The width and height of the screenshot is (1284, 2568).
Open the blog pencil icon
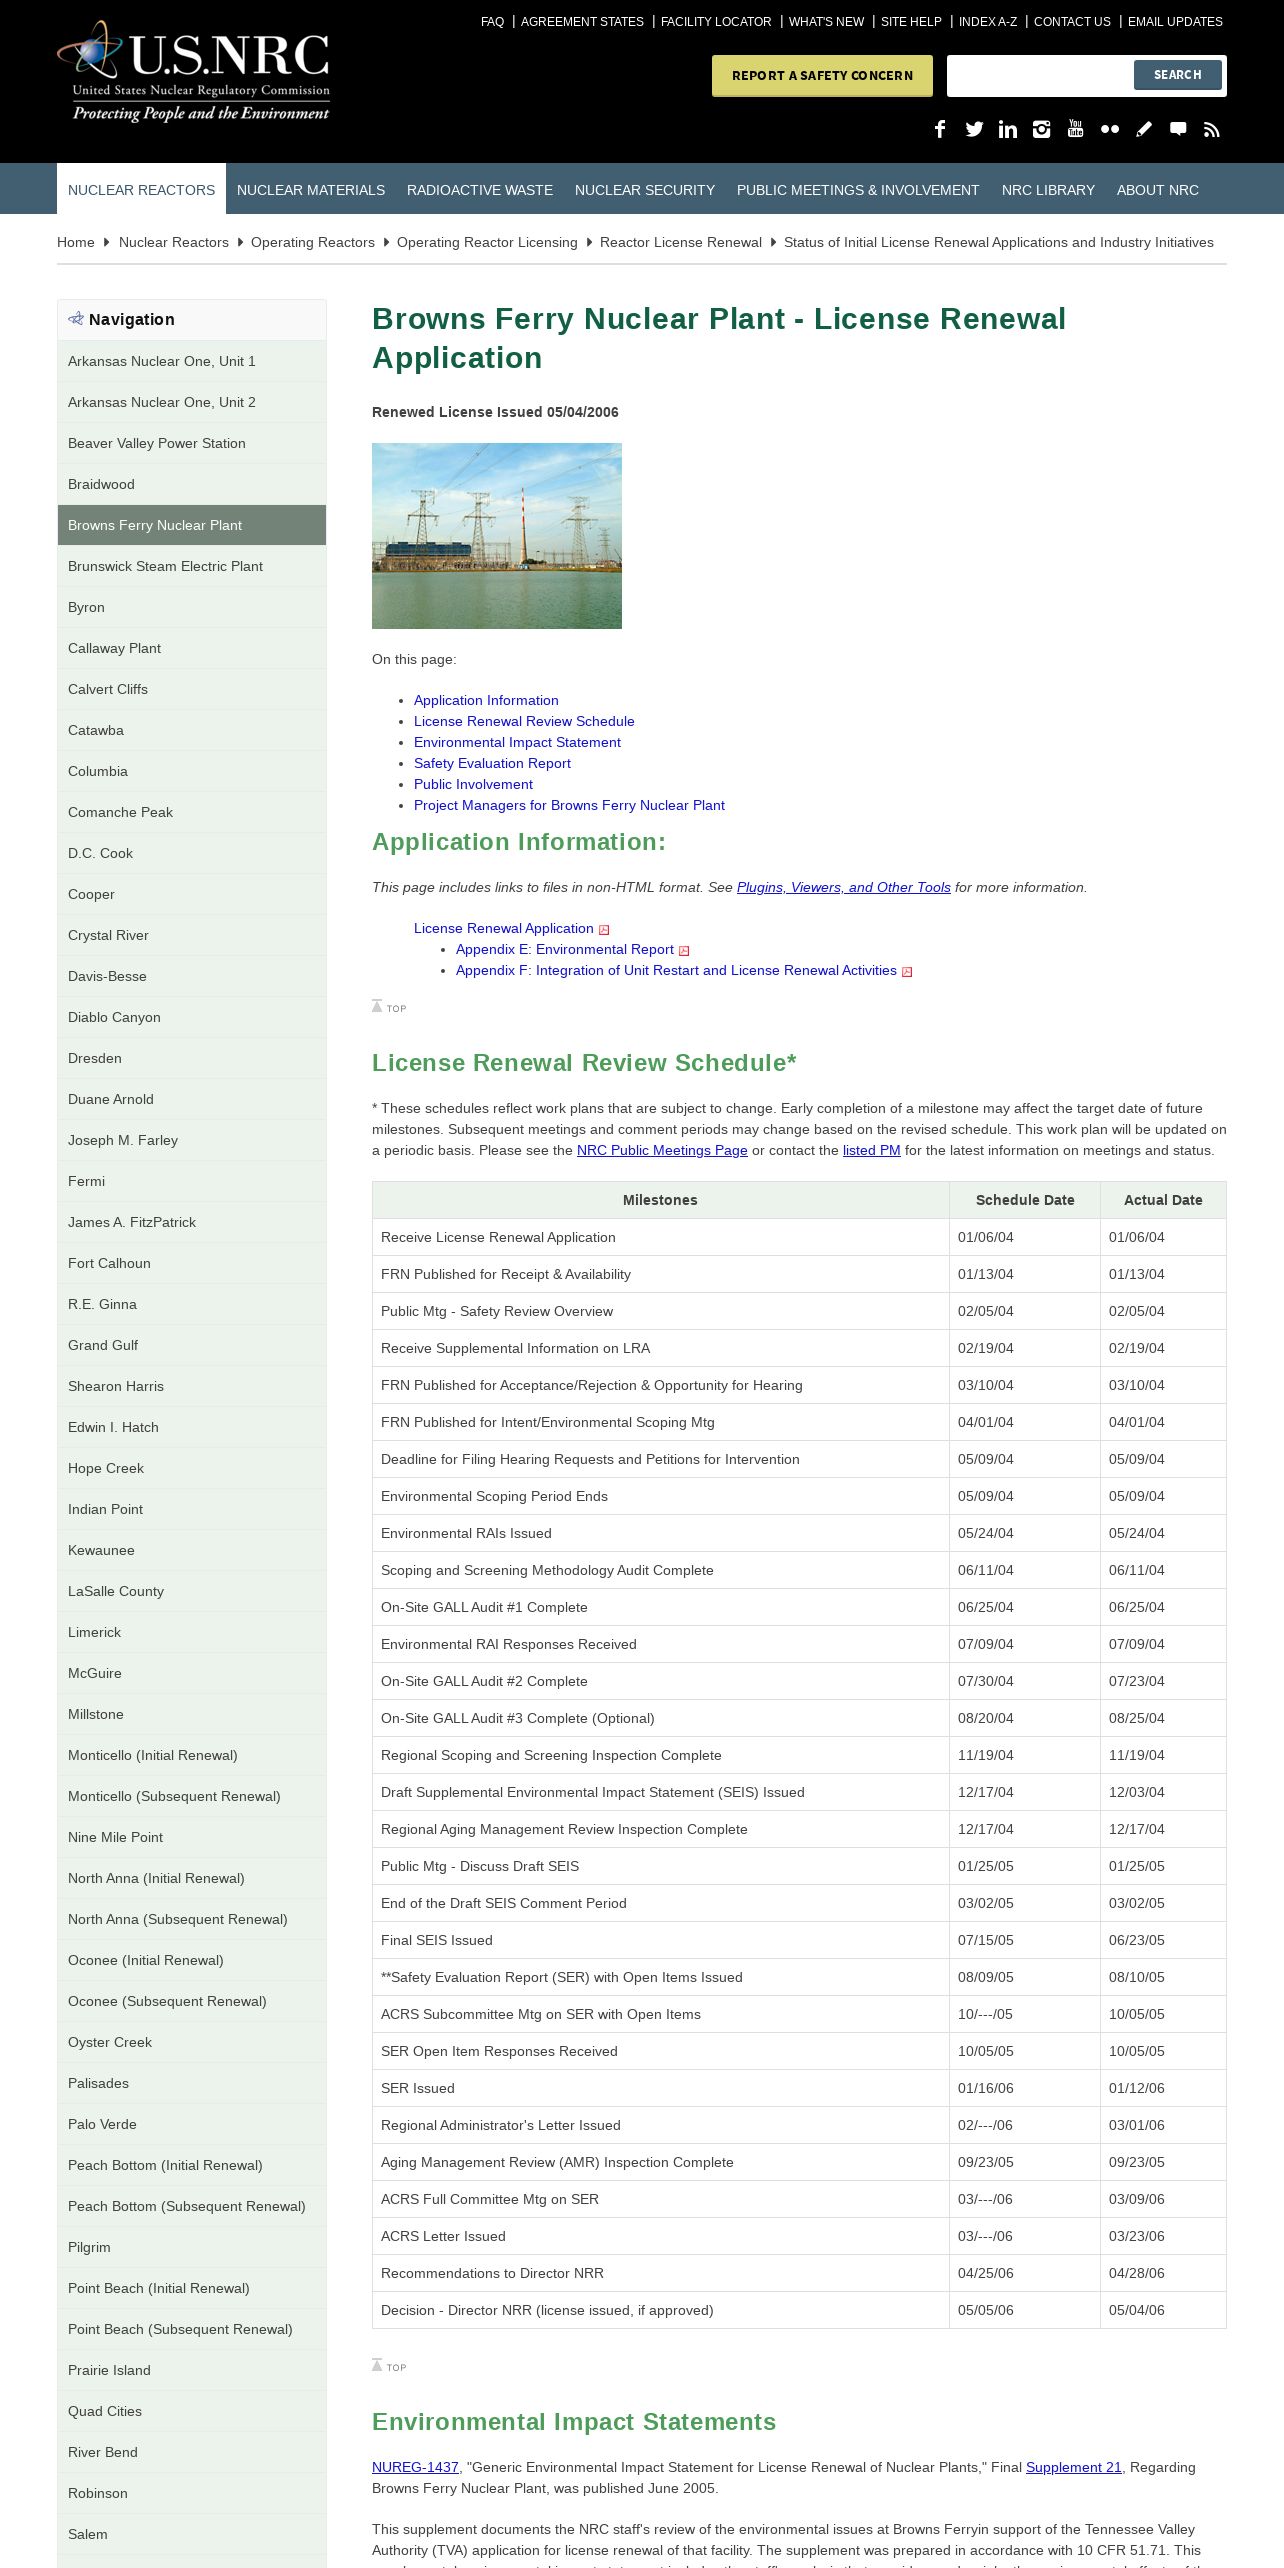(x=1144, y=129)
